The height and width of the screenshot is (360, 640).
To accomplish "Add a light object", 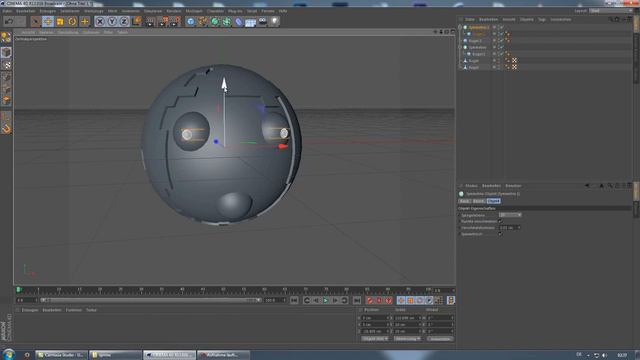I will 274,21.
